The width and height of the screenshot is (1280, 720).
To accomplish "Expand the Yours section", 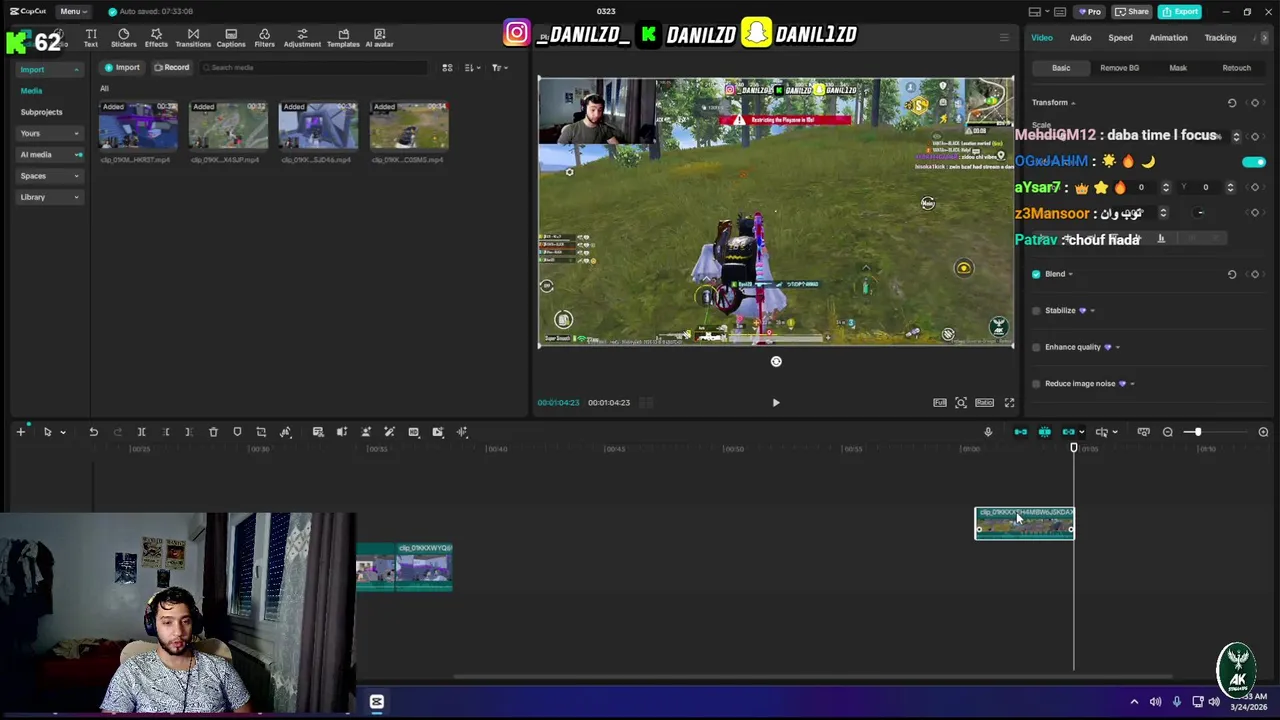I will tap(48, 133).
